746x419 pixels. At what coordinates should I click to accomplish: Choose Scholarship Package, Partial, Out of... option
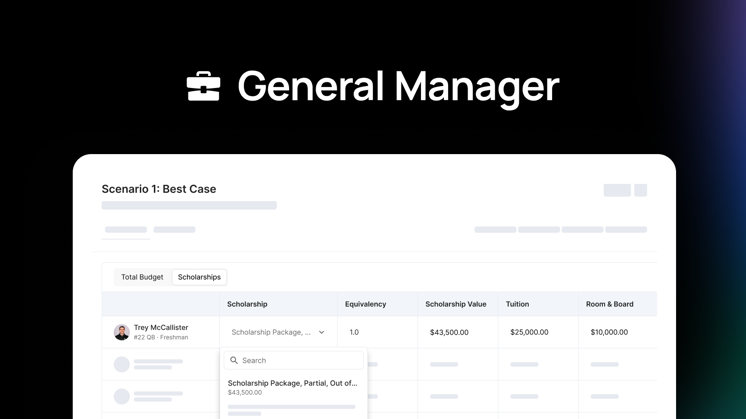(x=293, y=388)
